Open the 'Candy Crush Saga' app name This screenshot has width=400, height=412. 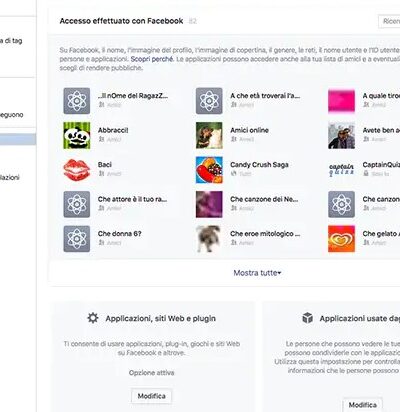[259, 164]
